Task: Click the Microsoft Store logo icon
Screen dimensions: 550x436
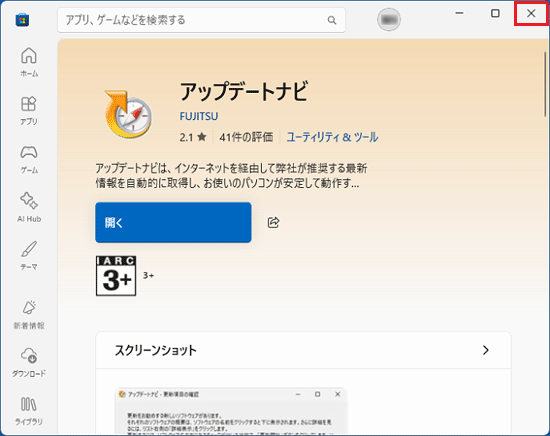Action: [x=22, y=20]
